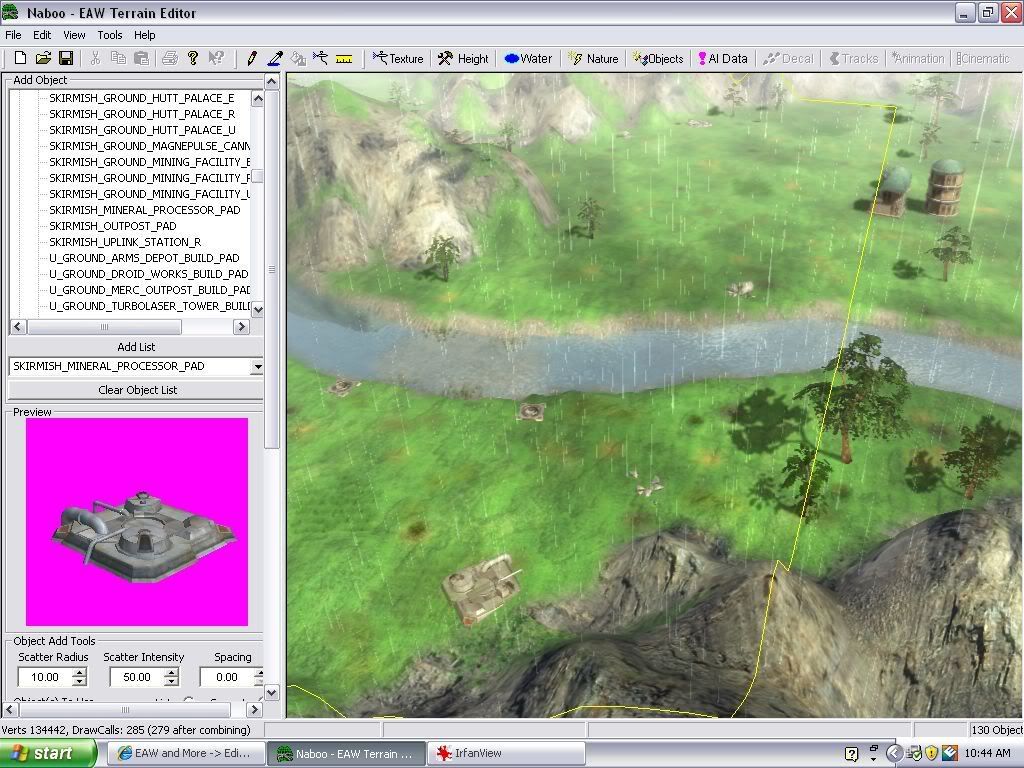Select SKIRMISH_MINERAL_PROCESSOR_PAD in the object list
Viewport: 1024px width, 768px height.
(144, 210)
